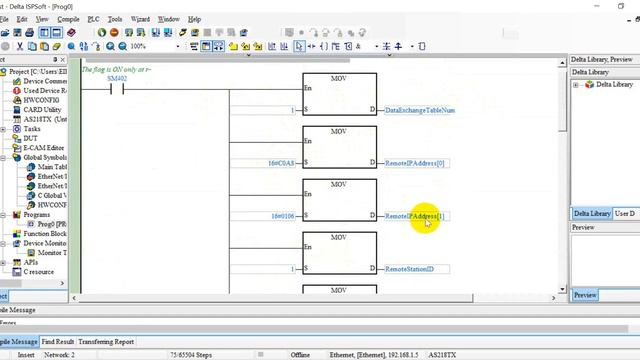Viewport: 640px width, 360px height.
Task: Click the AS218TX status bar entry
Action: coord(442,355)
